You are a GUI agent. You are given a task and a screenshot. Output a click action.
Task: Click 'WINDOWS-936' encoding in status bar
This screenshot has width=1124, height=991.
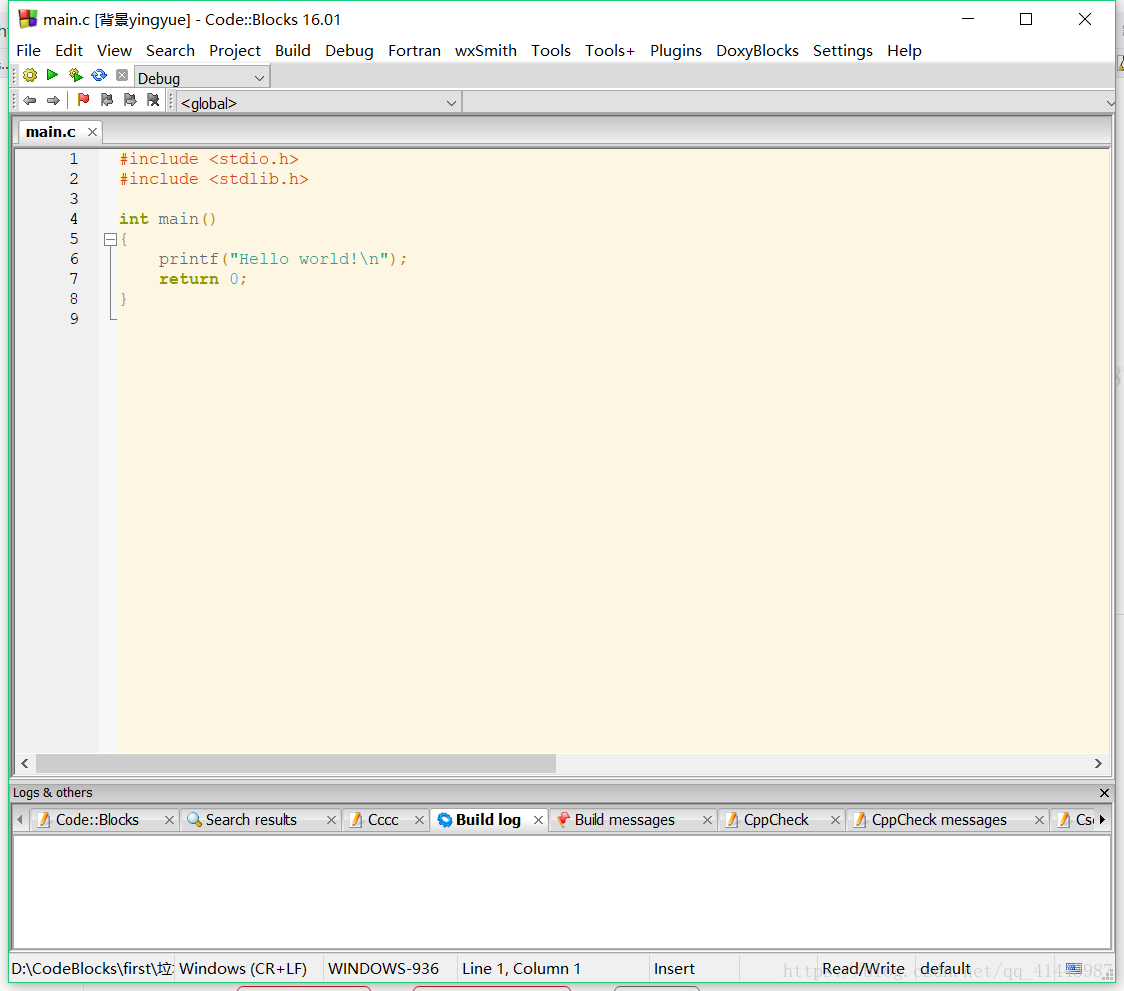coord(384,969)
